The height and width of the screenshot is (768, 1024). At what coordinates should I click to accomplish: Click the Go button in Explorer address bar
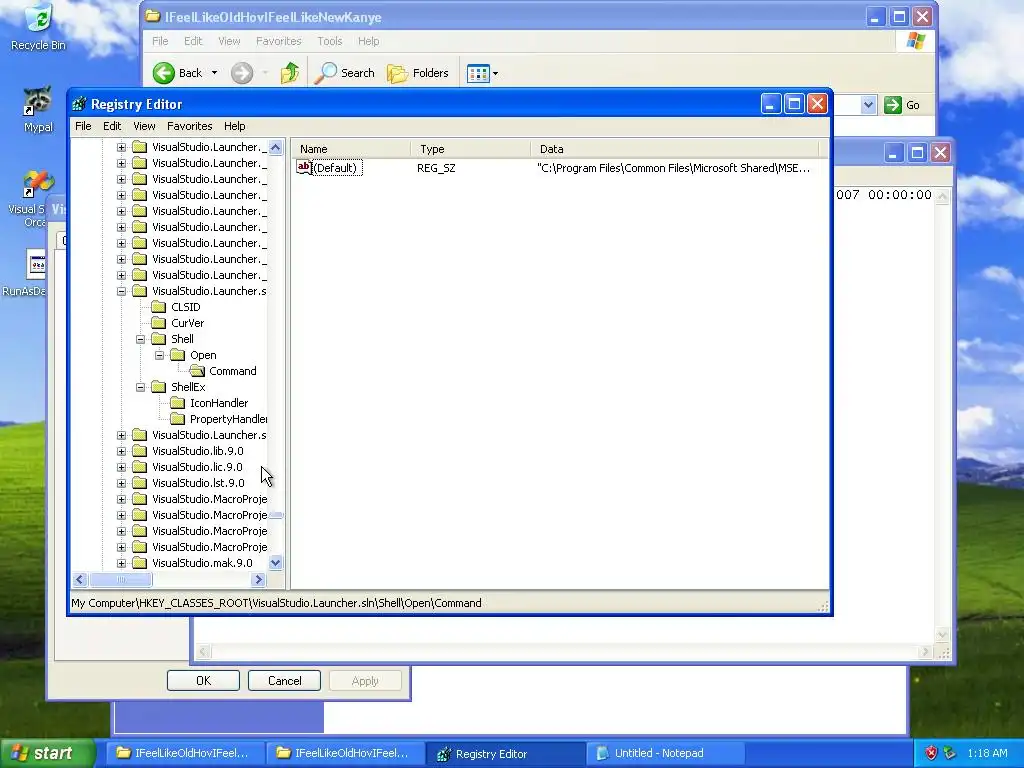pos(903,105)
